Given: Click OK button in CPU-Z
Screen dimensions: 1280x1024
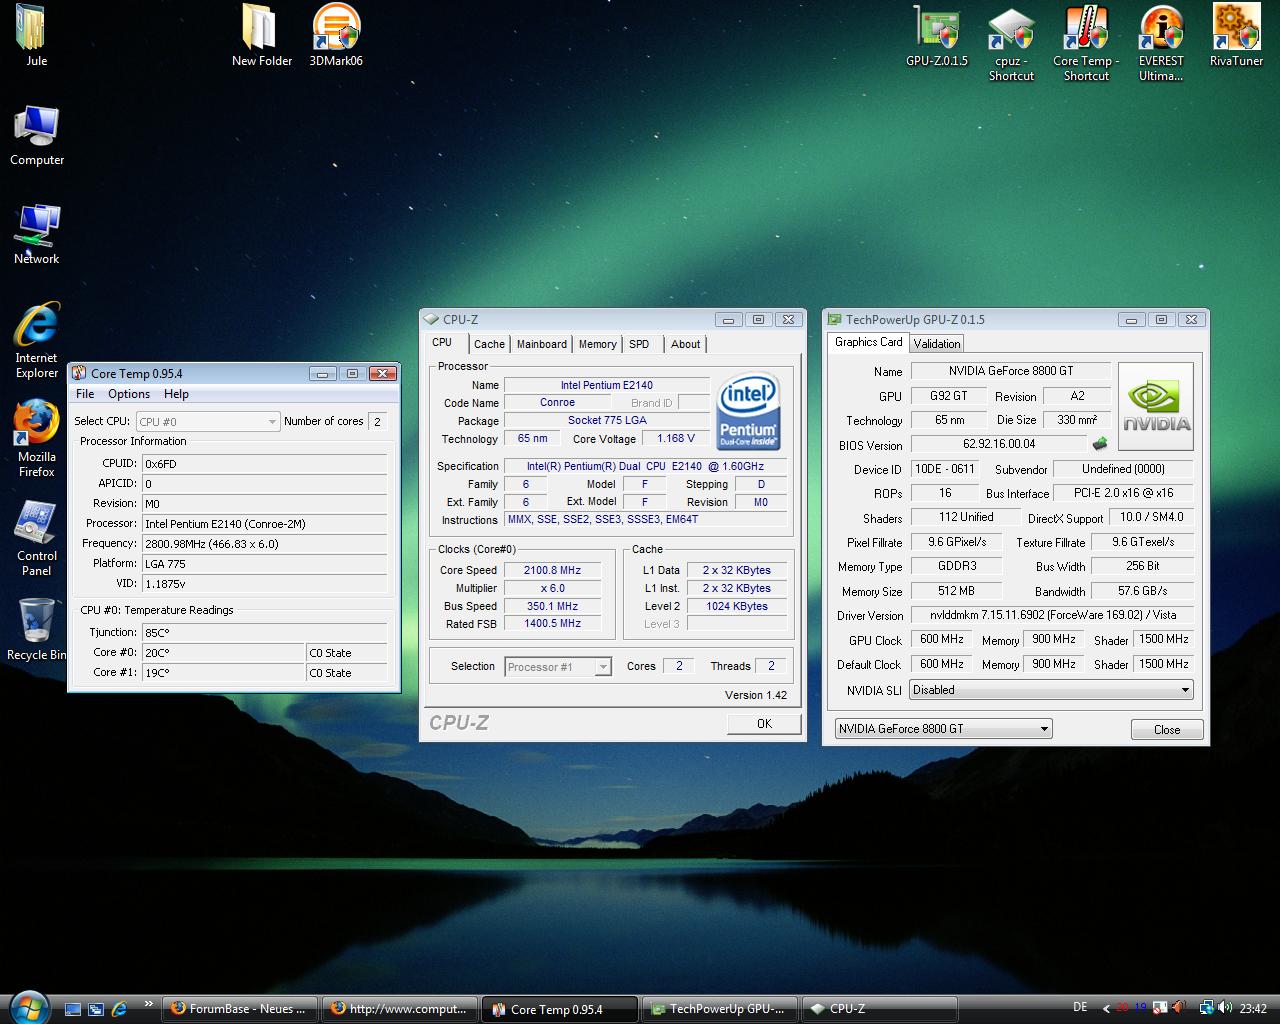Looking at the screenshot, I should (x=764, y=724).
